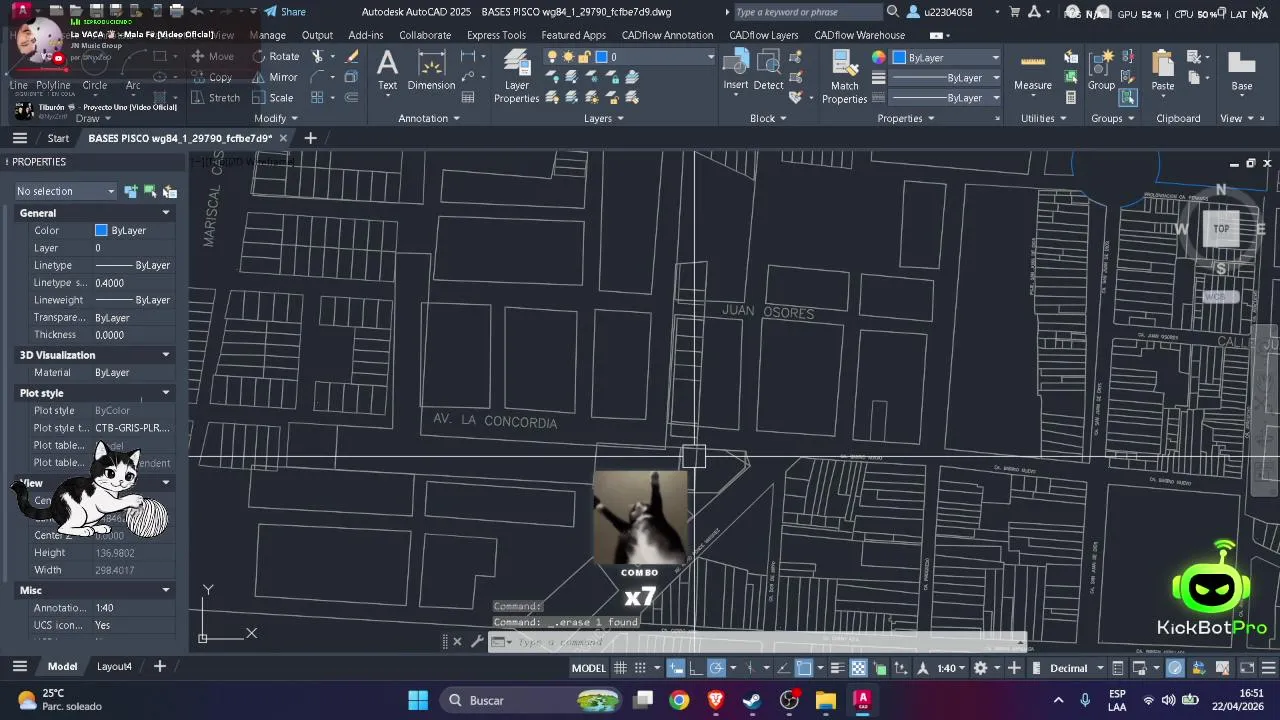Collapse the 3D Visualization section
The width and height of the screenshot is (1280, 720).
[166, 355]
